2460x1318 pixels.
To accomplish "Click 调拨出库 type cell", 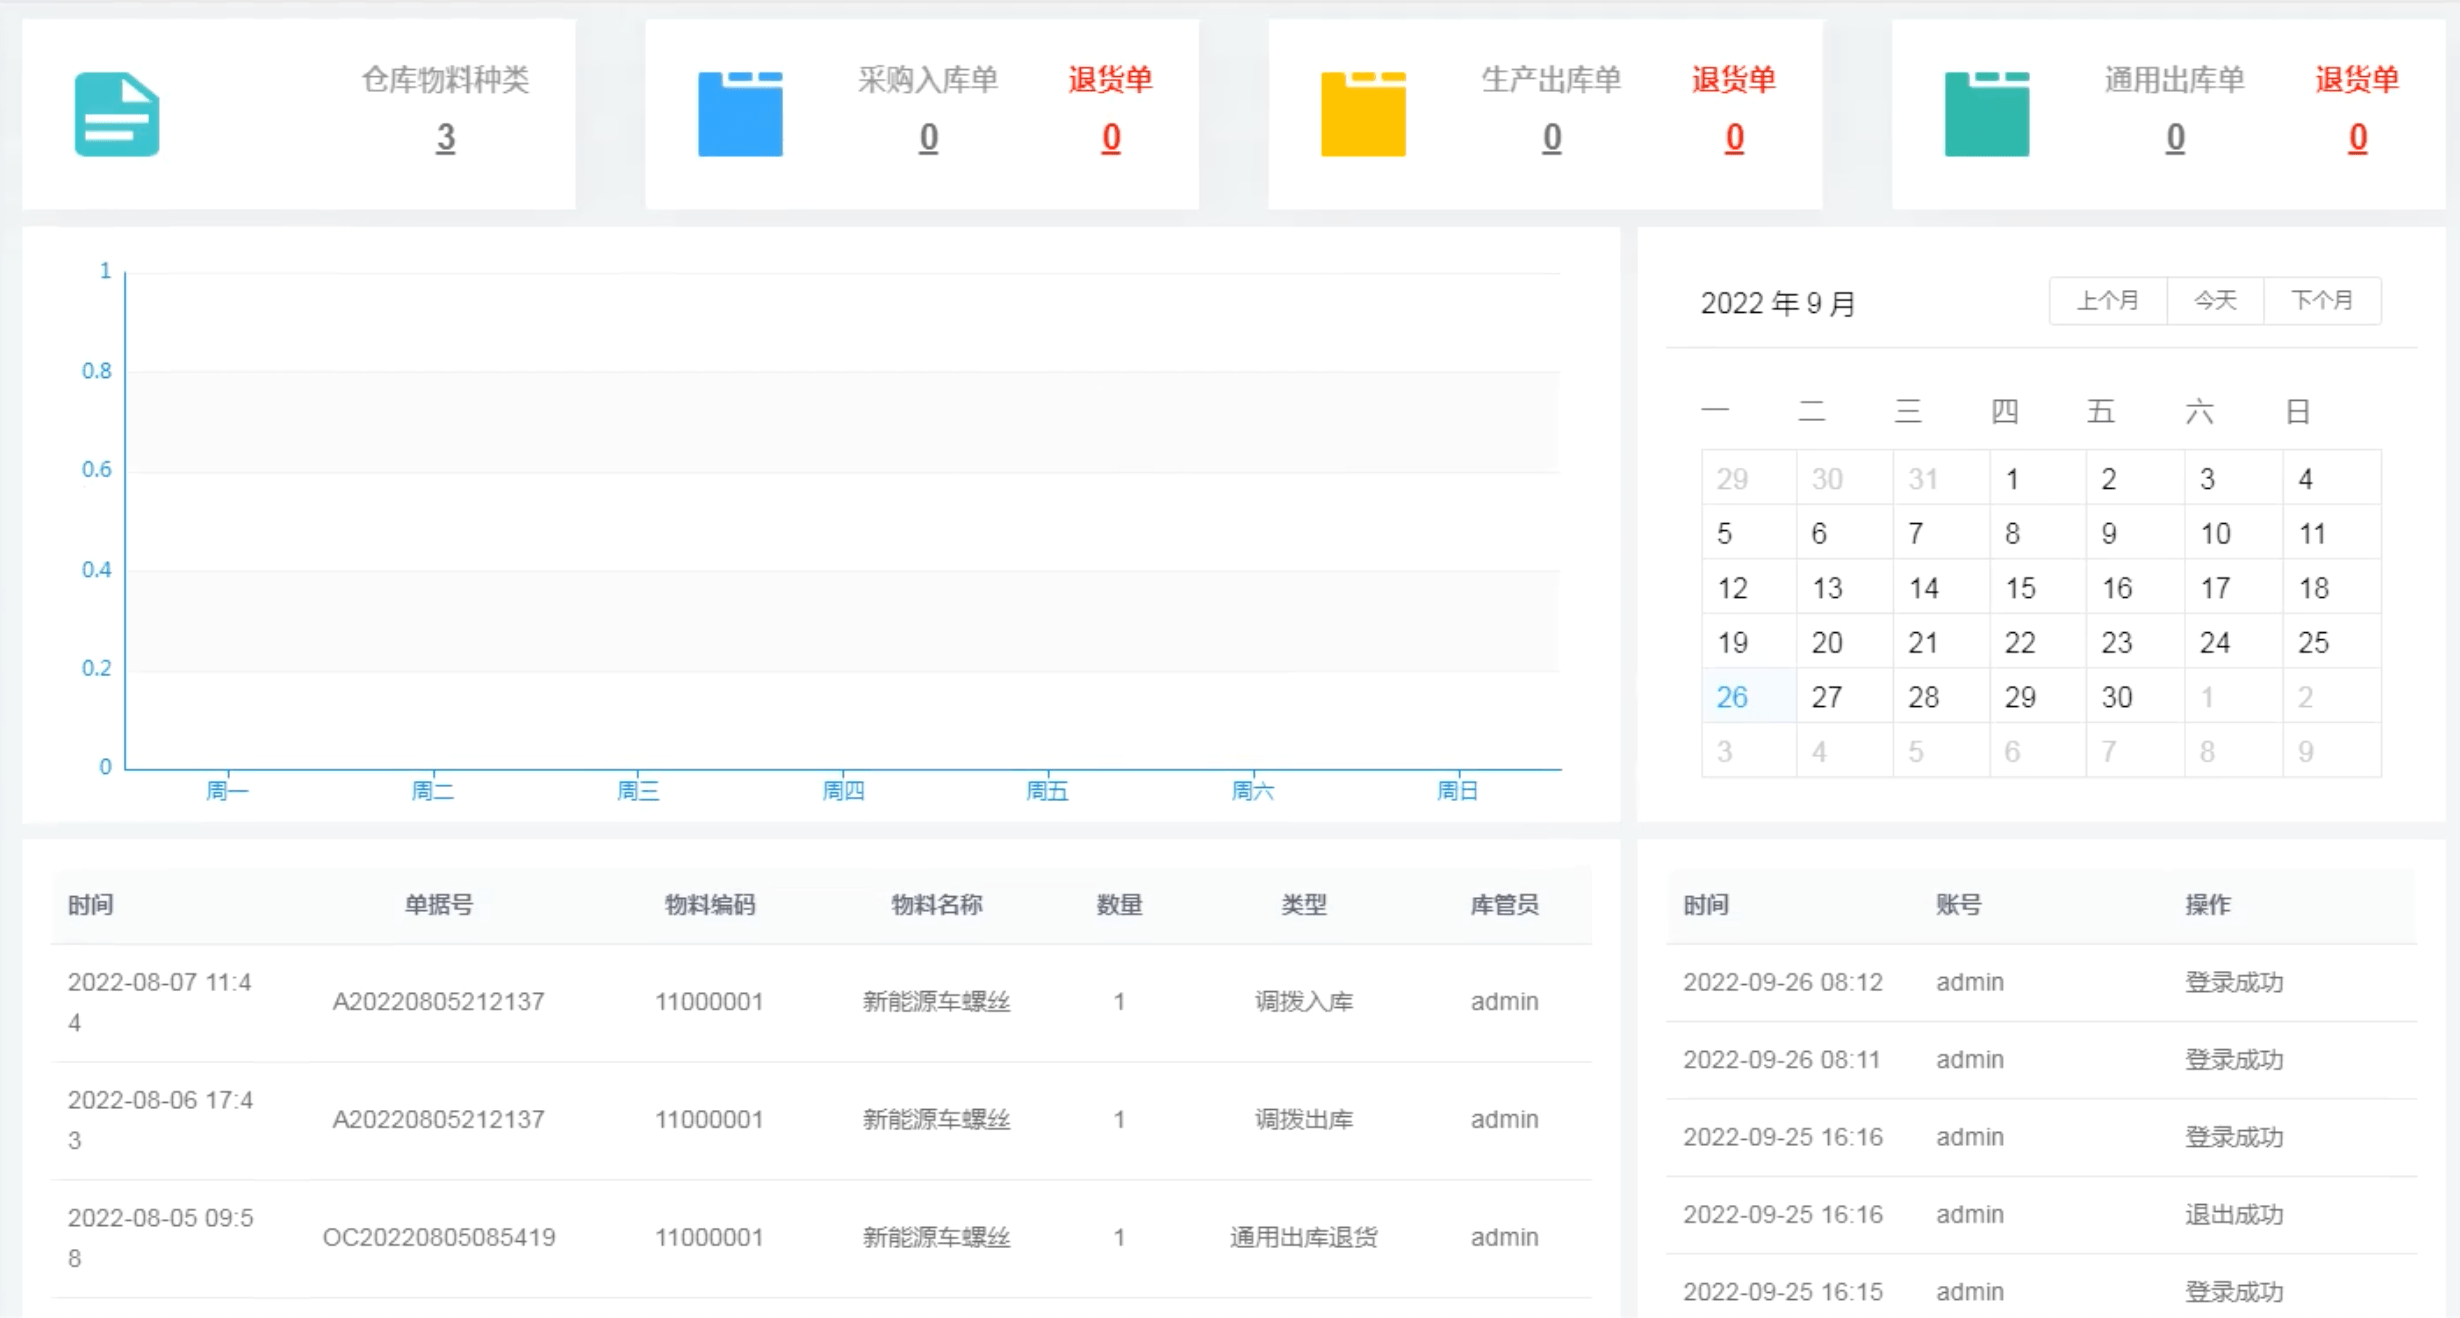I will [x=1304, y=1120].
